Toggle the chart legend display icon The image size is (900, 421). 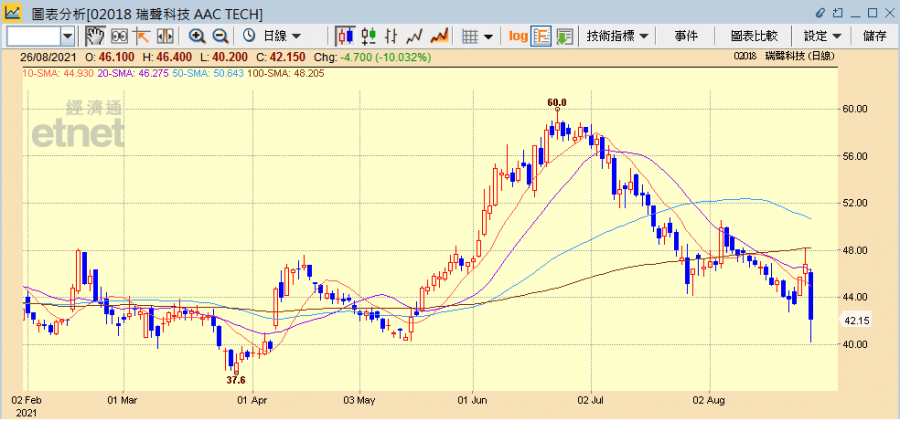541,36
